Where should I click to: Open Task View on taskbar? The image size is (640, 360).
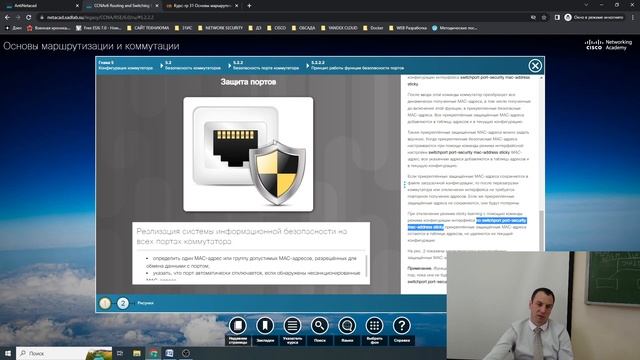pyautogui.click(x=120, y=353)
